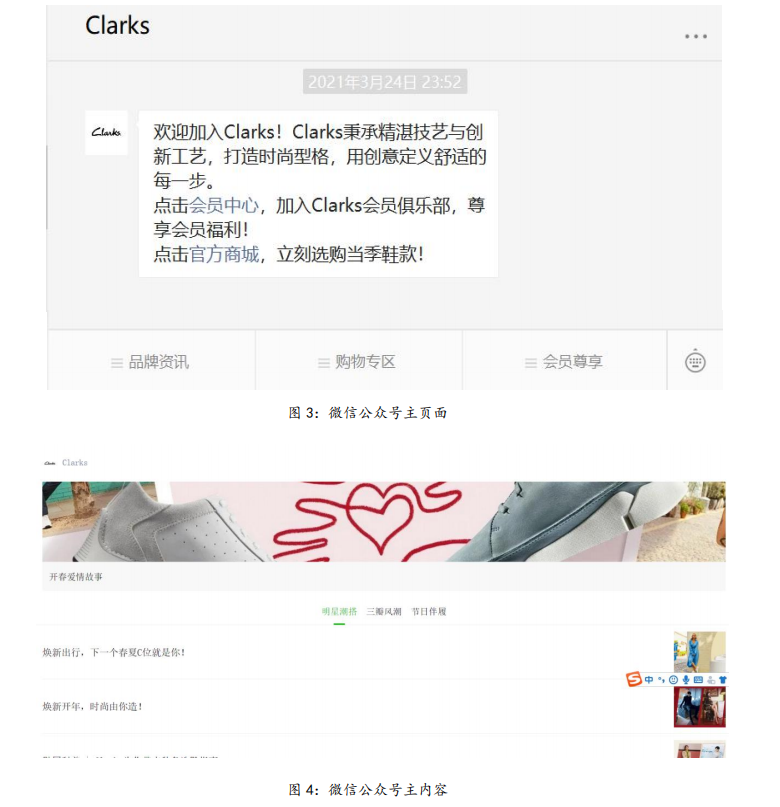Open the three-dot more options menu

click(x=696, y=36)
